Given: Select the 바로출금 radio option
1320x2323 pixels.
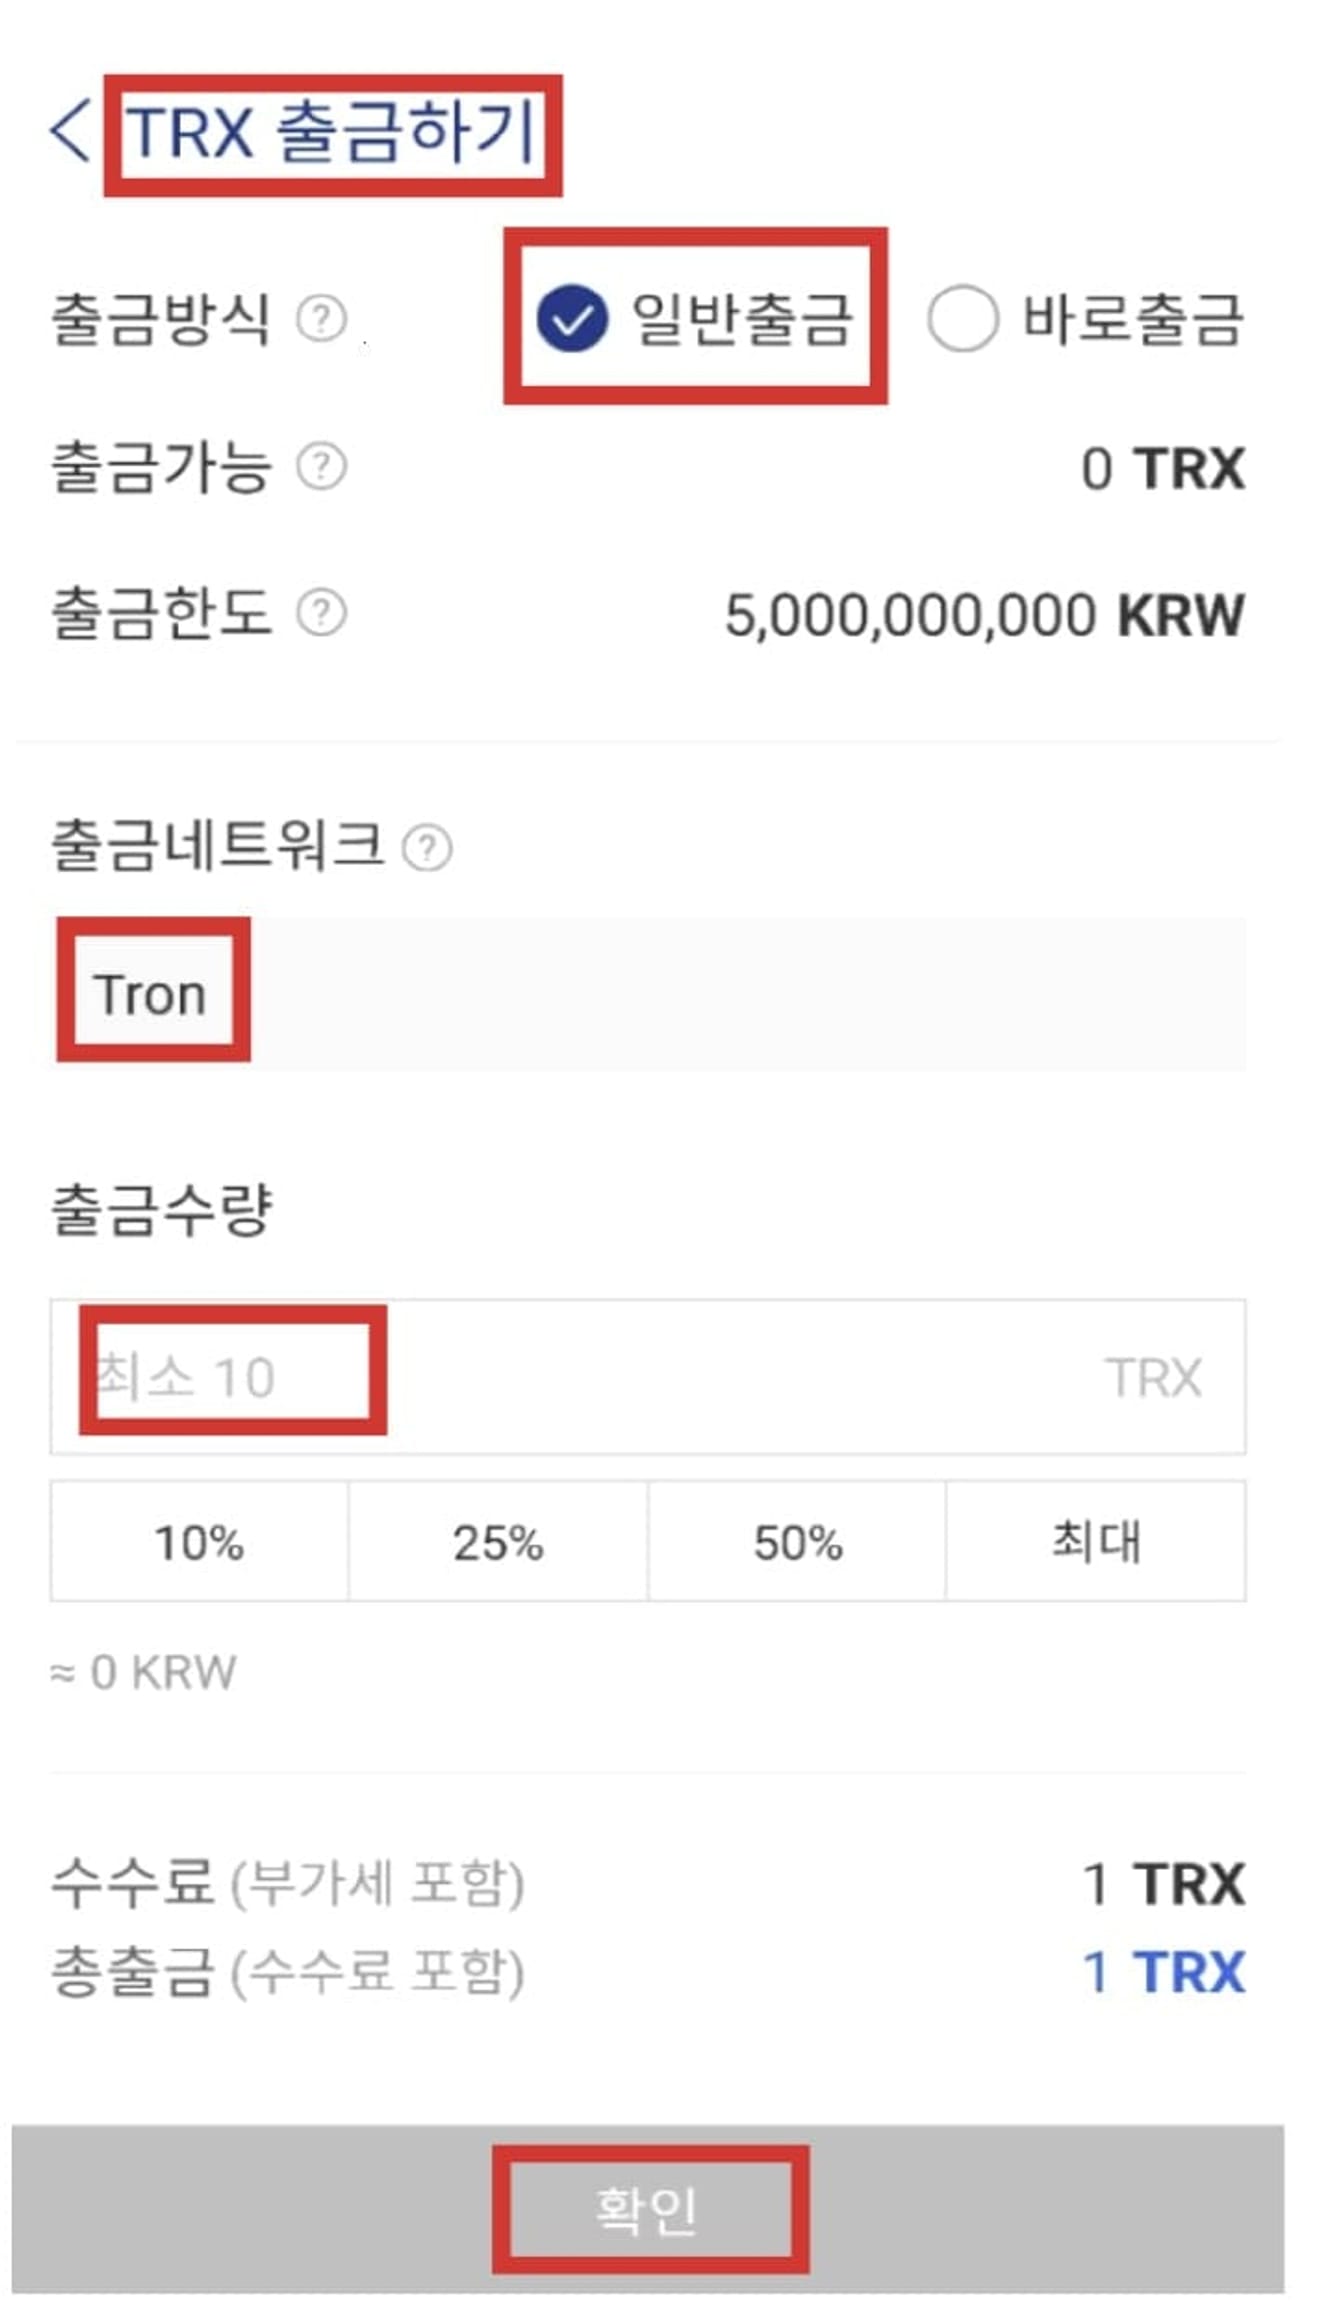Looking at the screenshot, I should point(962,319).
